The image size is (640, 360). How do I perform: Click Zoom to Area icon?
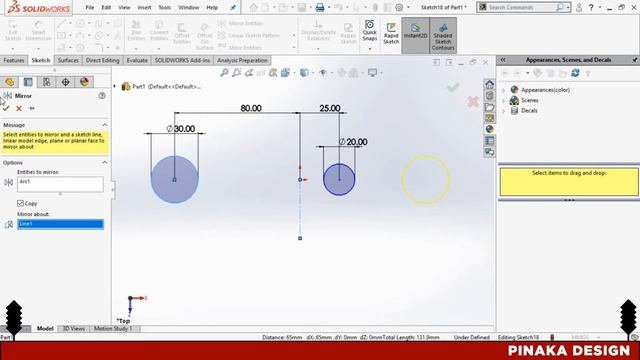(236, 73)
